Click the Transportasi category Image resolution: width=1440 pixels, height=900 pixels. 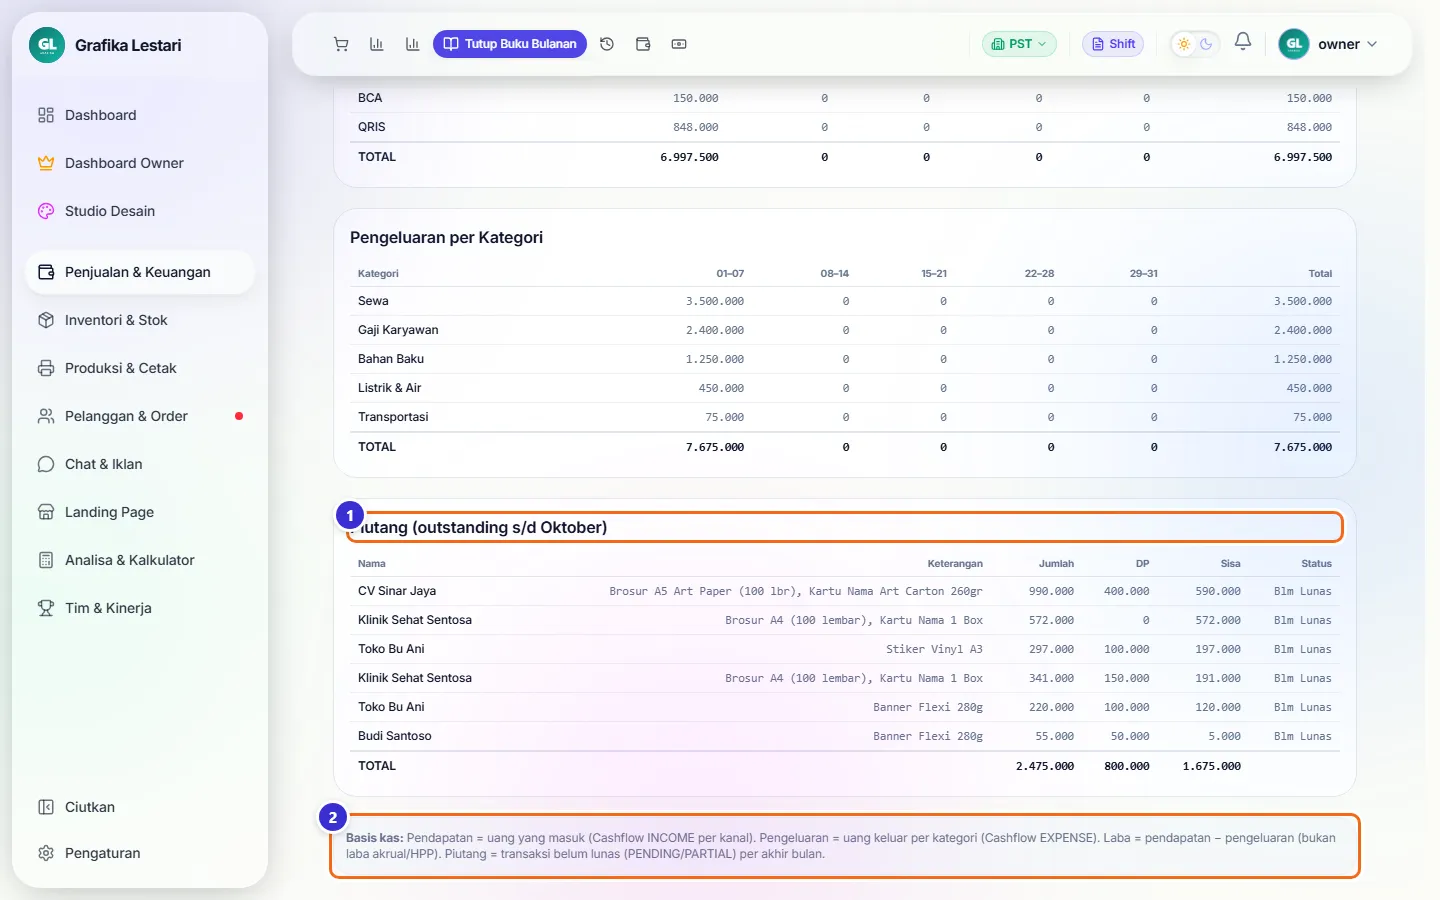coord(393,417)
